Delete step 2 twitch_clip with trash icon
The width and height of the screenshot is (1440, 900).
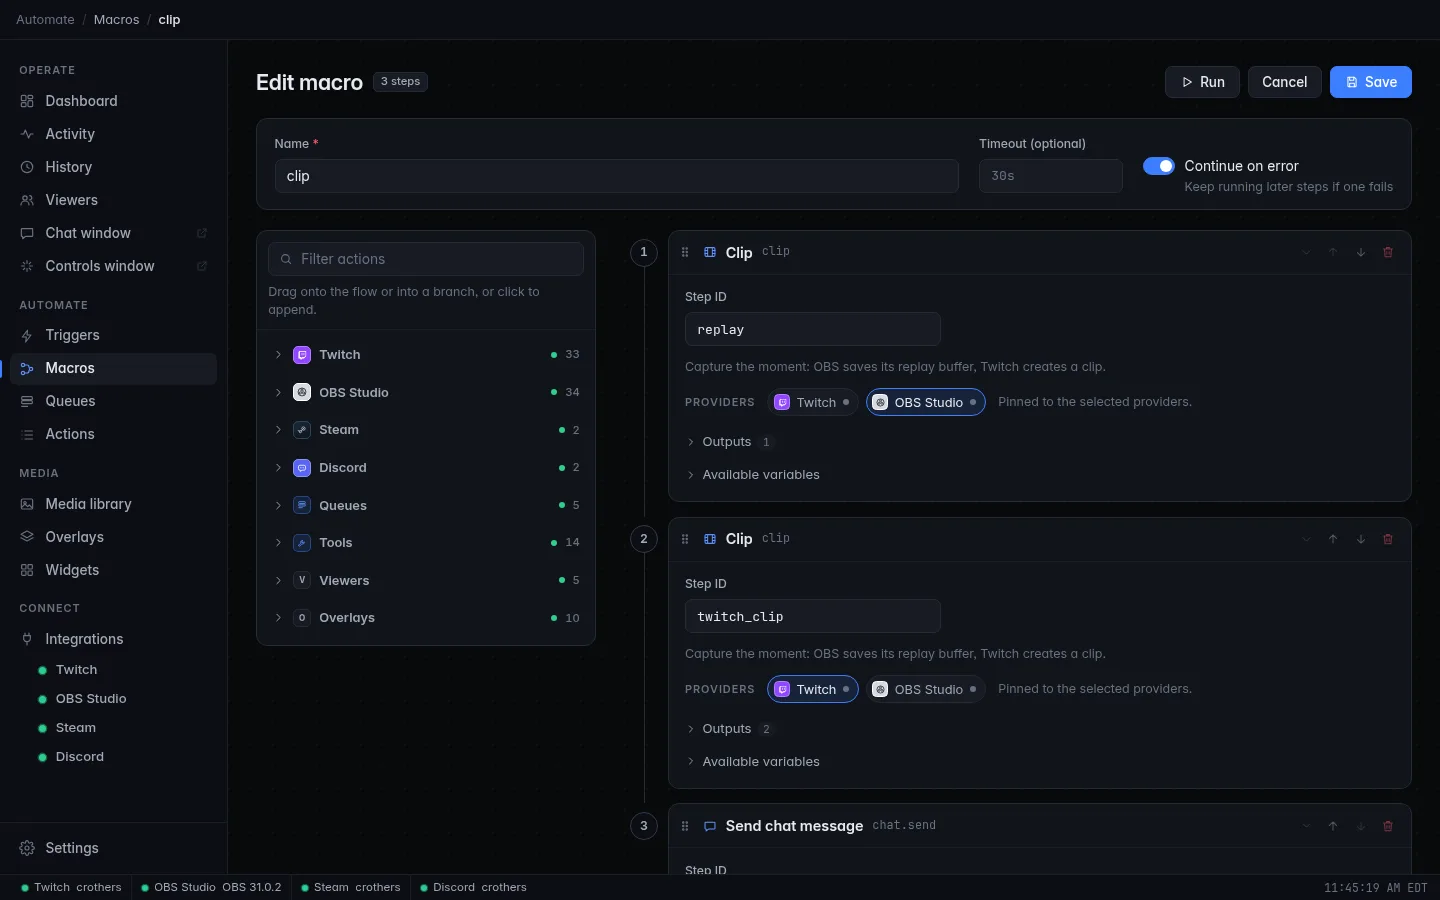[1388, 539]
